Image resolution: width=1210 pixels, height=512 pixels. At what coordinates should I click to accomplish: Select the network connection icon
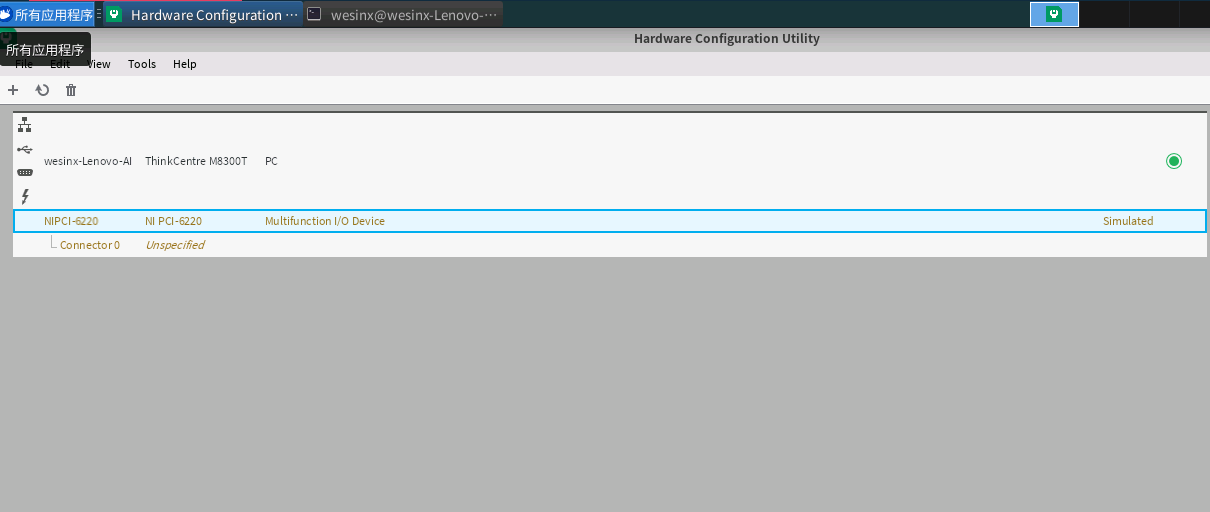click(25, 125)
